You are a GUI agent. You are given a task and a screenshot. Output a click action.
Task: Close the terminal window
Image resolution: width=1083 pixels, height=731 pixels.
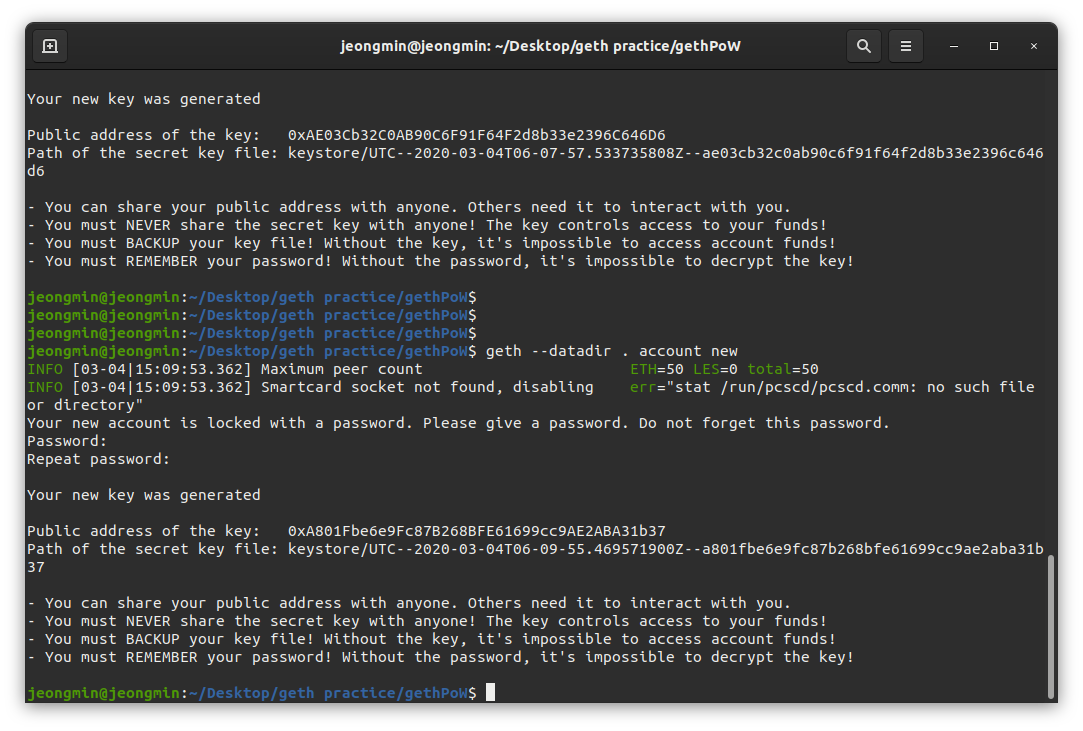(1034, 46)
